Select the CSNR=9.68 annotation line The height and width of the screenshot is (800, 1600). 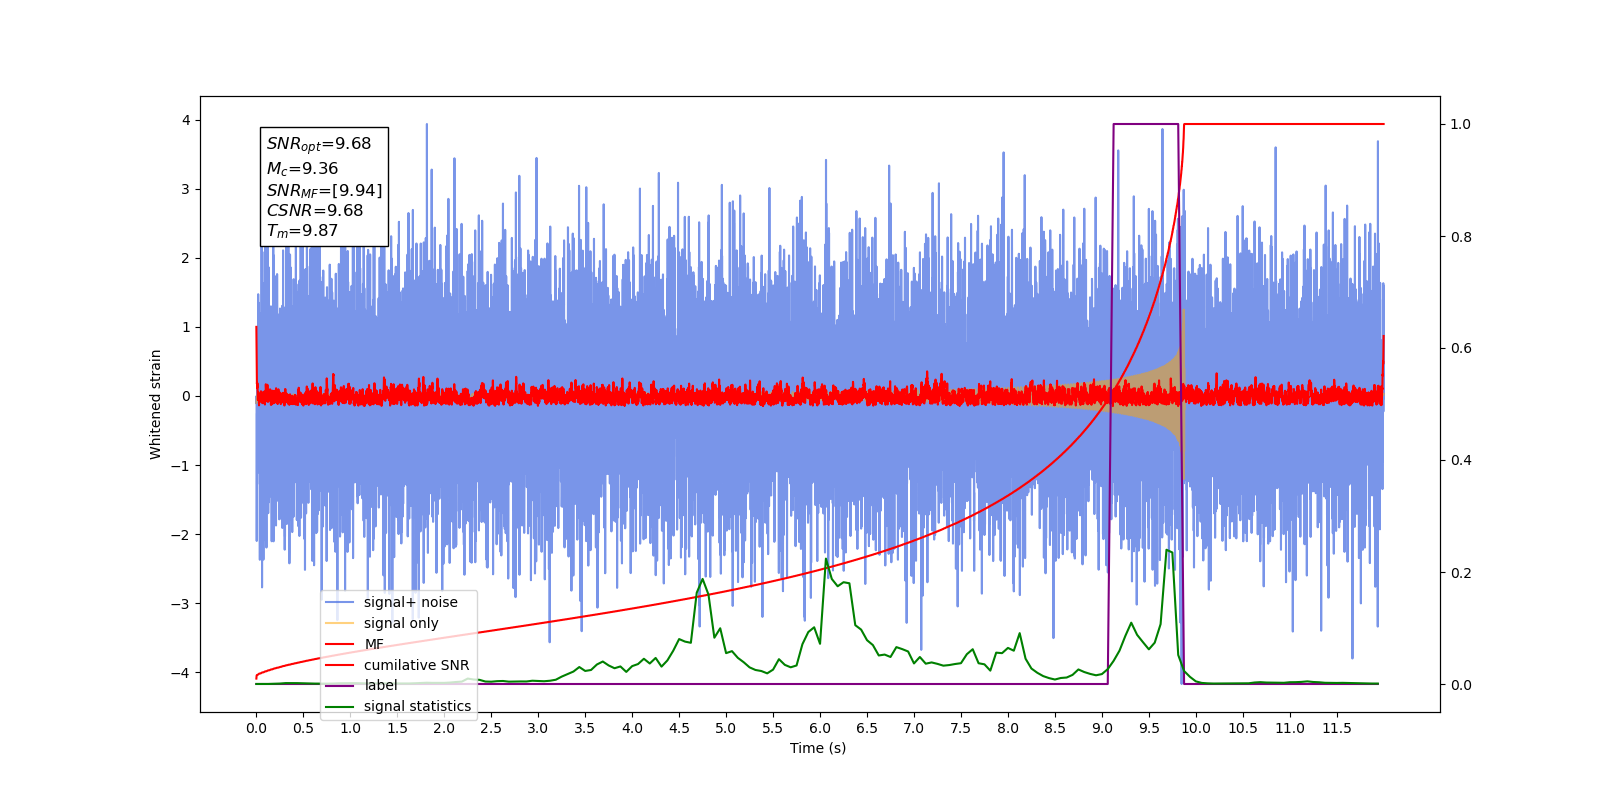tap(315, 210)
